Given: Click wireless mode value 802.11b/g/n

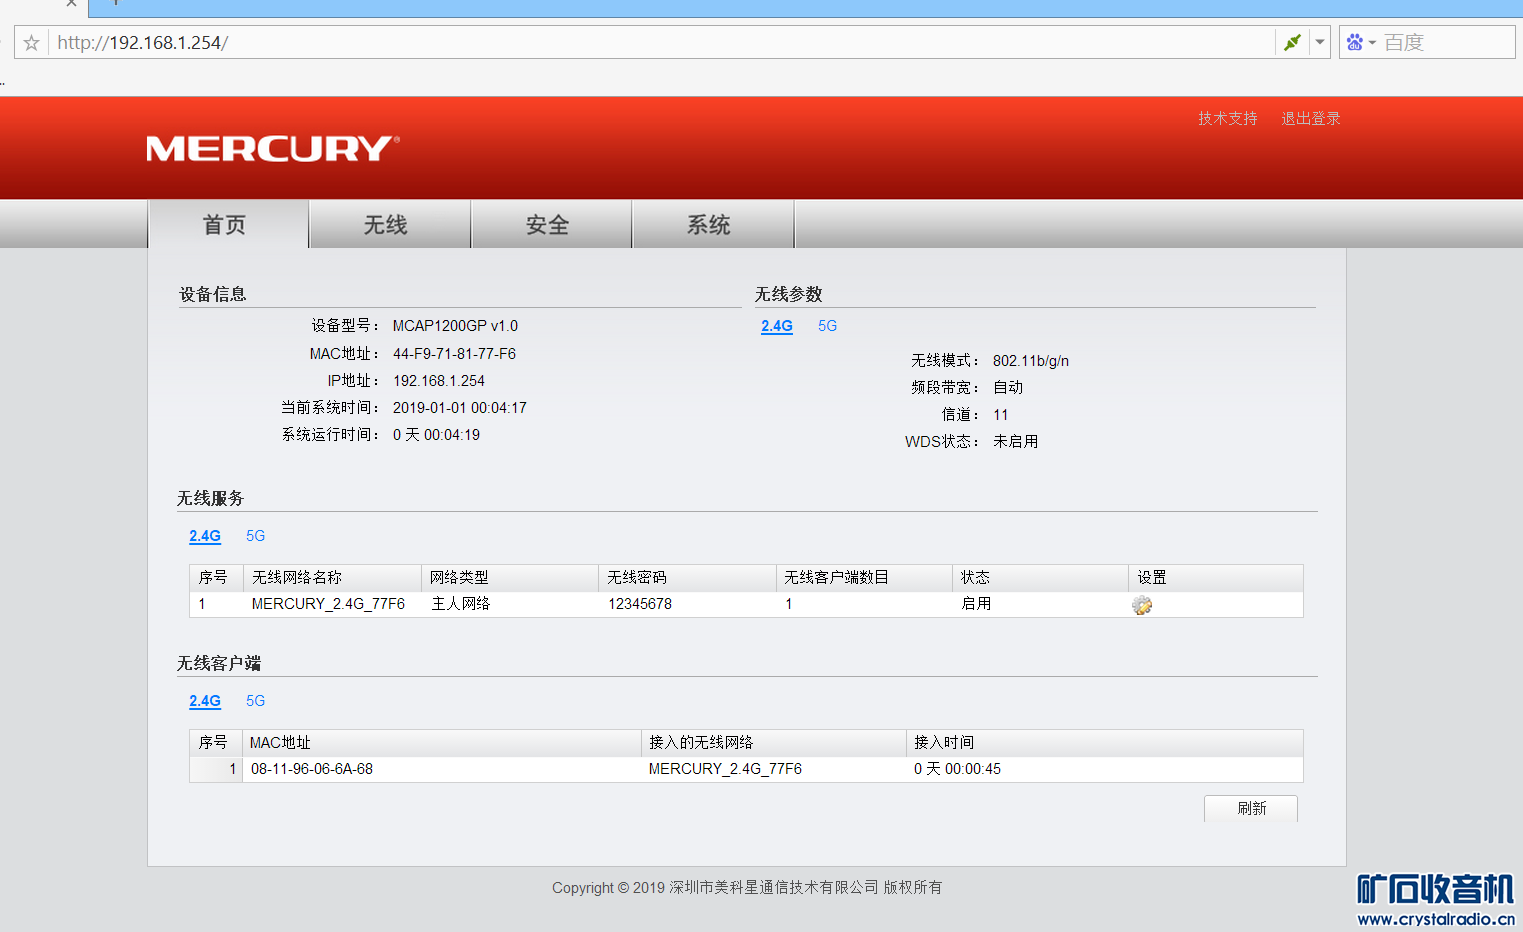Looking at the screenshot, I should [1031, 361].
